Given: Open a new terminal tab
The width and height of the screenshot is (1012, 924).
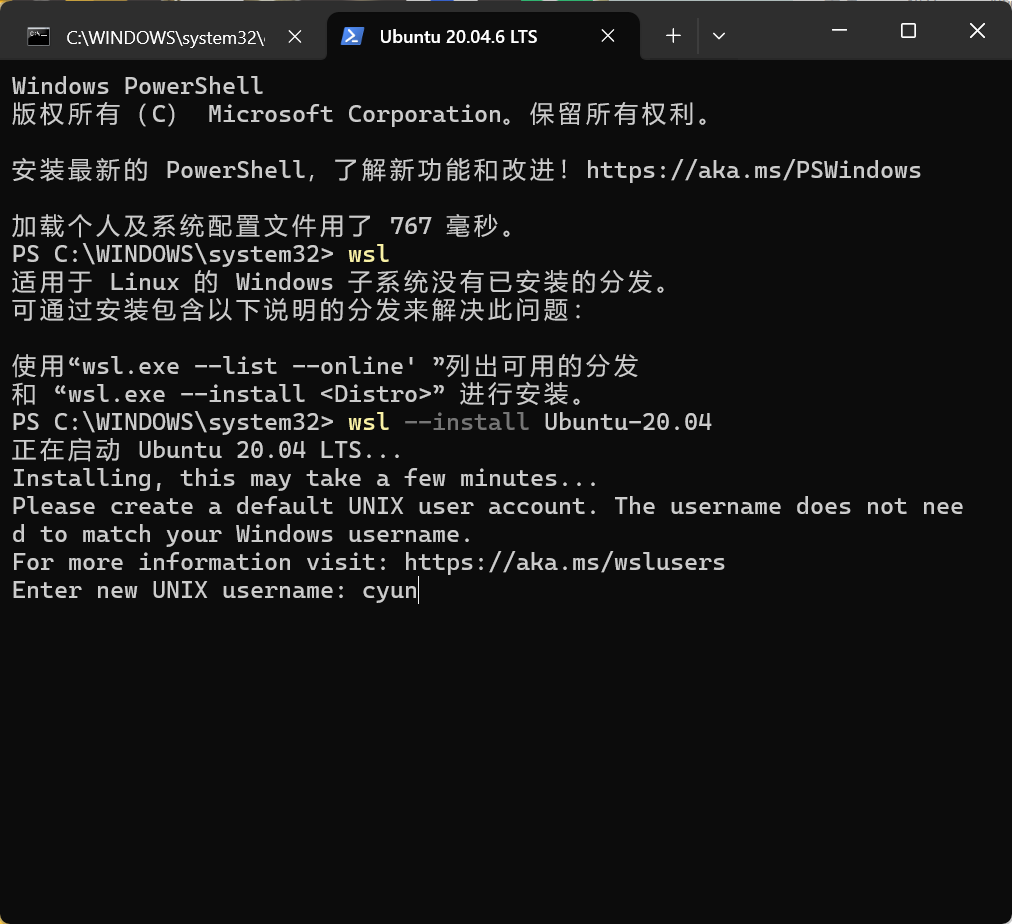Looking at the screenshot, I should 673,35.
